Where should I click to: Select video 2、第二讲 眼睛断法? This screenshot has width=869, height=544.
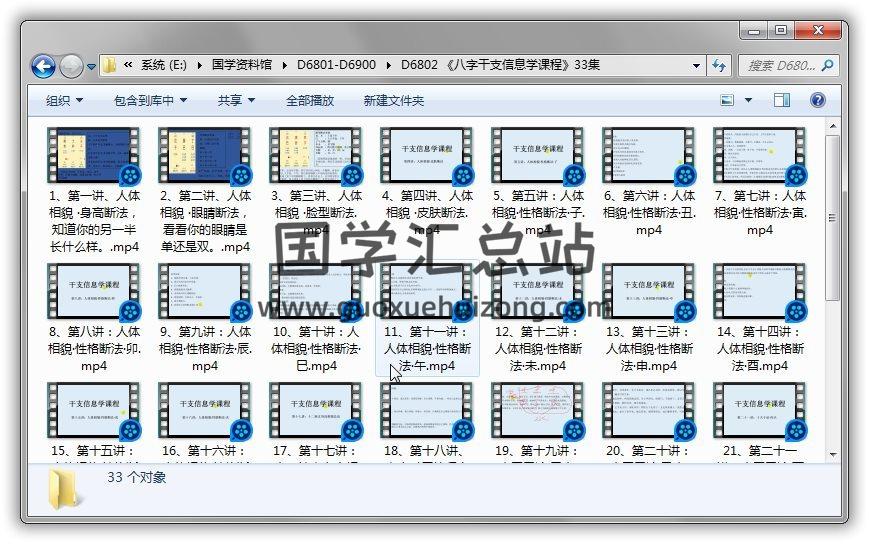[x=205, y=191]
